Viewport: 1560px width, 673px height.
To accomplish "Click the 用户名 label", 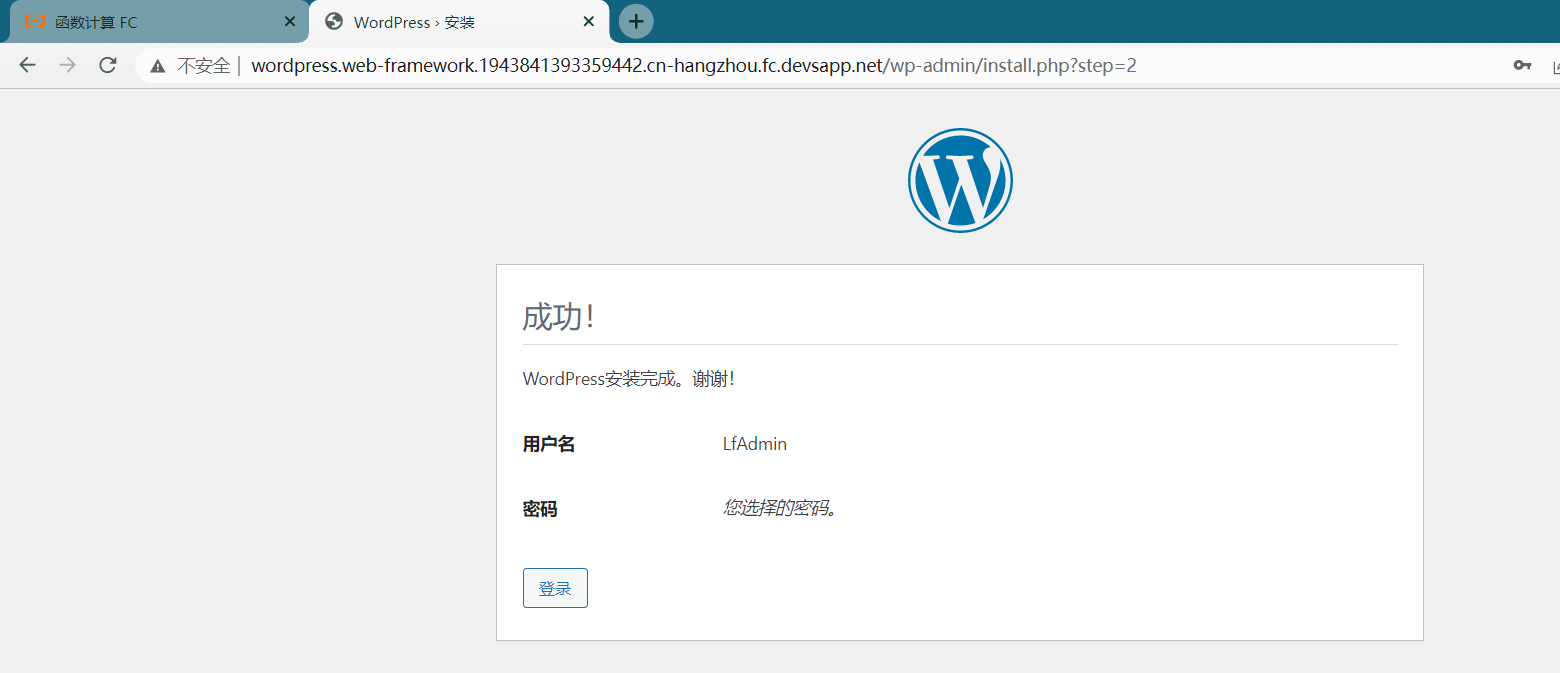I will pos(549,444).
